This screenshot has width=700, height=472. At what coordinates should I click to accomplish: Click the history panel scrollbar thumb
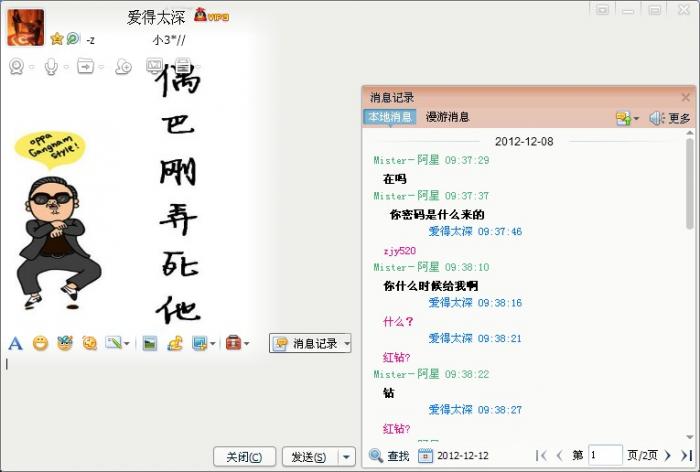690,184
